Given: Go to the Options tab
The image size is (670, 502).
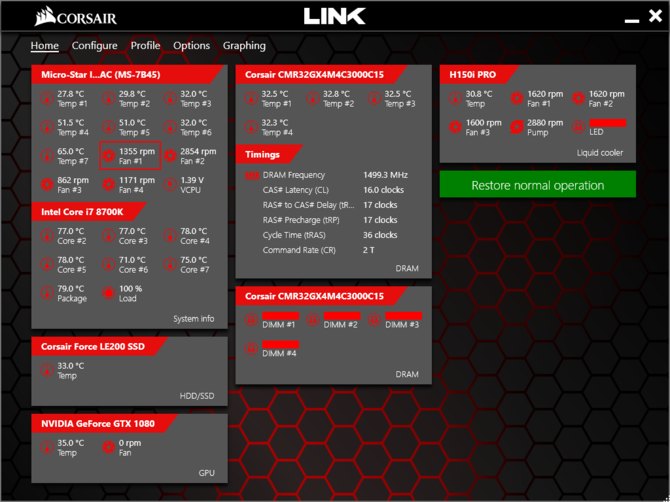Looking at the screenshot, I should click(191, 46).
